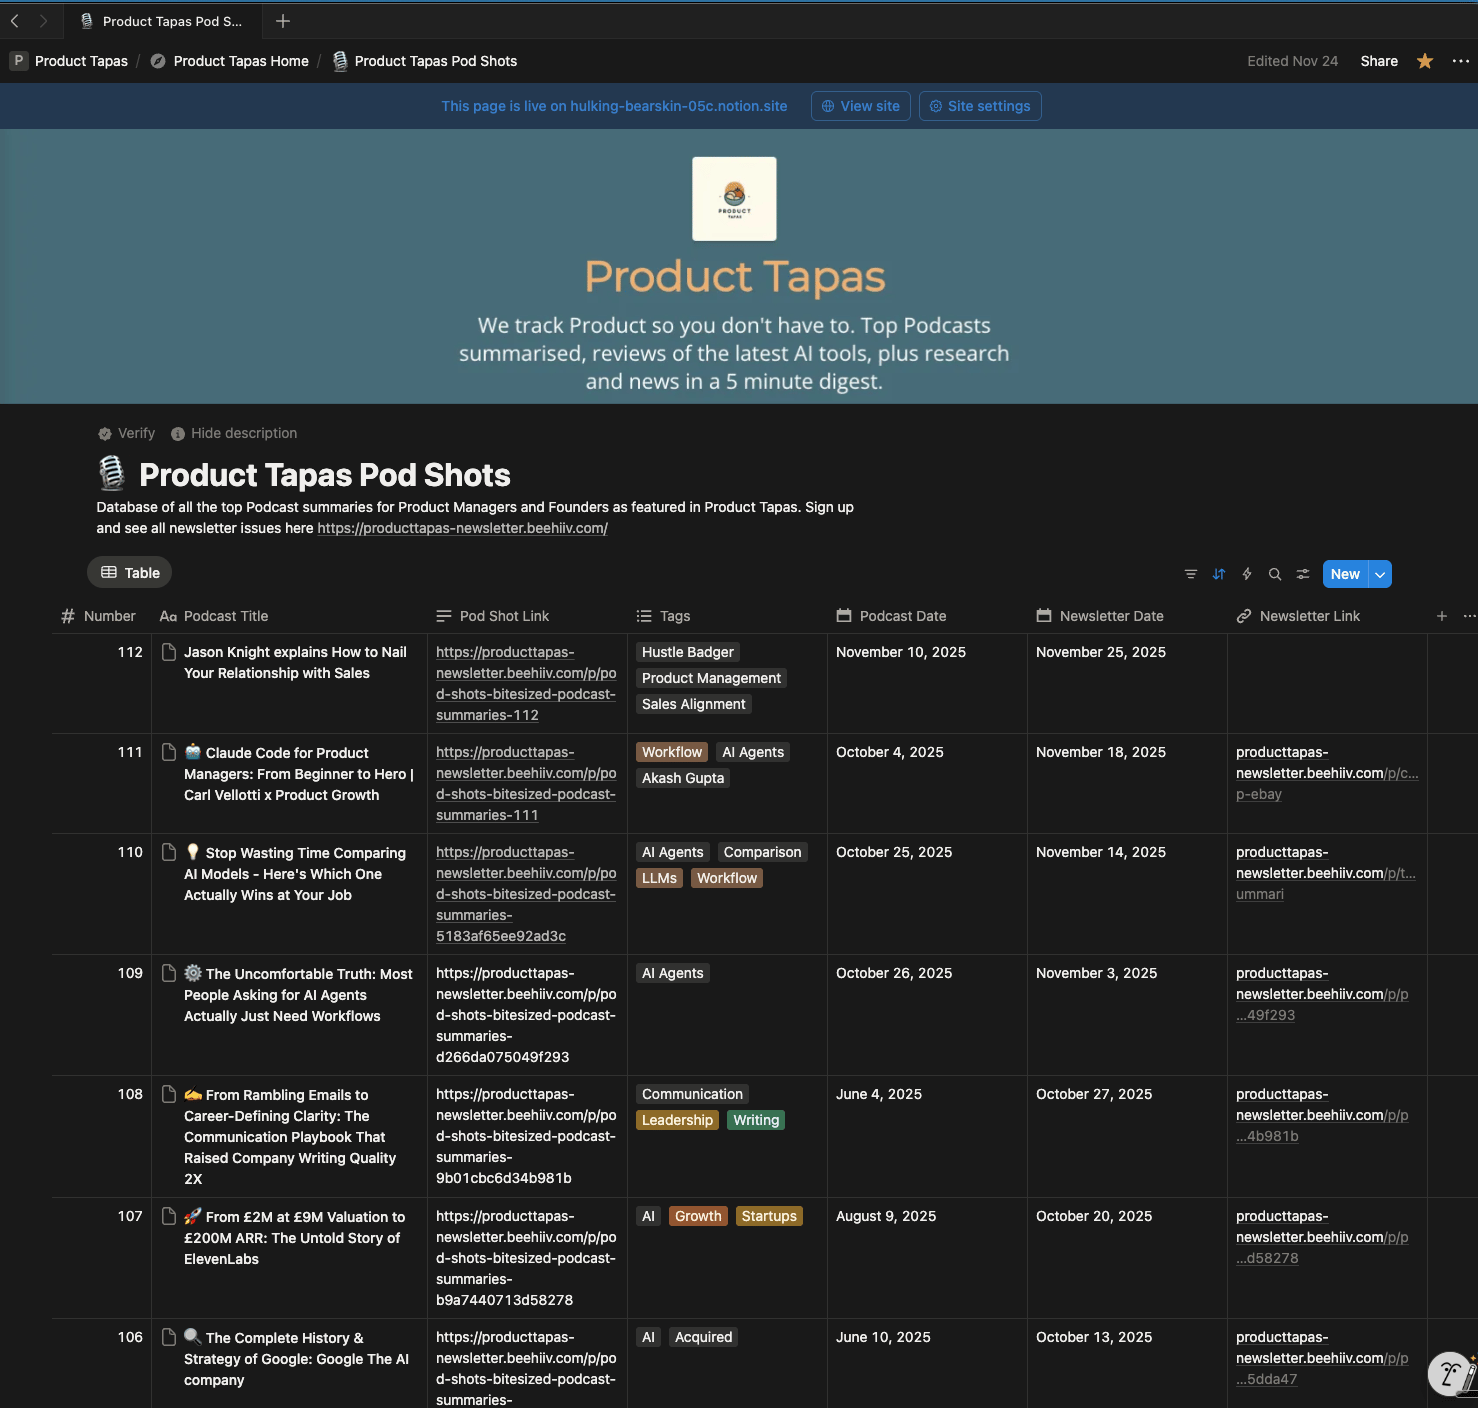Viewport: 1478px width, 1408px height.
Task: Click the Growth tag in row 107
Action: 698,1216
